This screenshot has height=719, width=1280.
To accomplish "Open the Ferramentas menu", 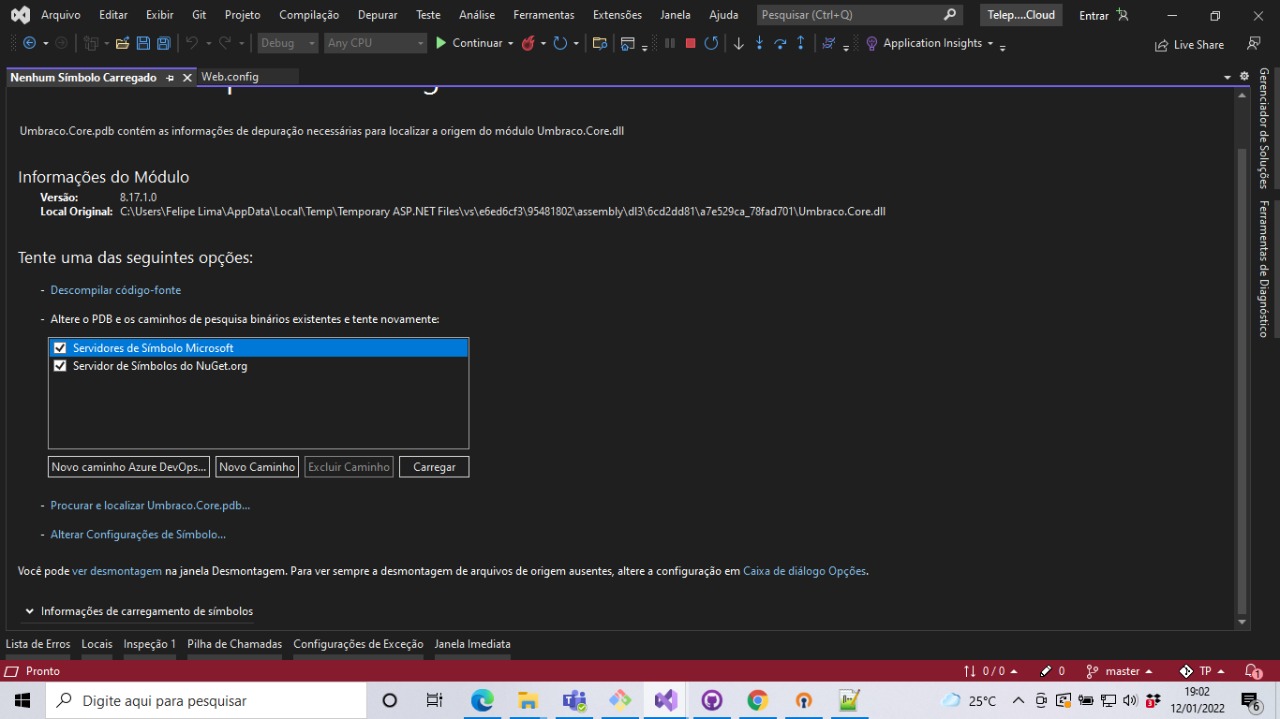I will (x=544, y=15).
